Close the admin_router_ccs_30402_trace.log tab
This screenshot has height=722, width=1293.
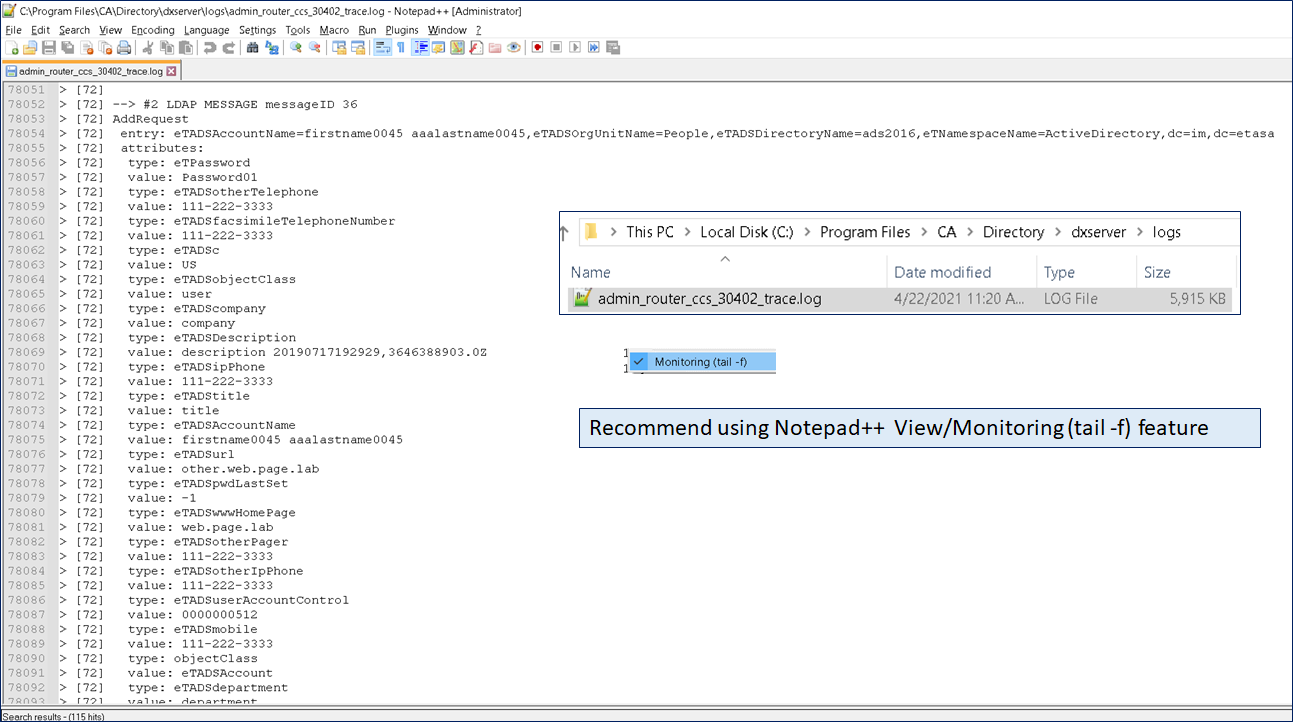172,72
